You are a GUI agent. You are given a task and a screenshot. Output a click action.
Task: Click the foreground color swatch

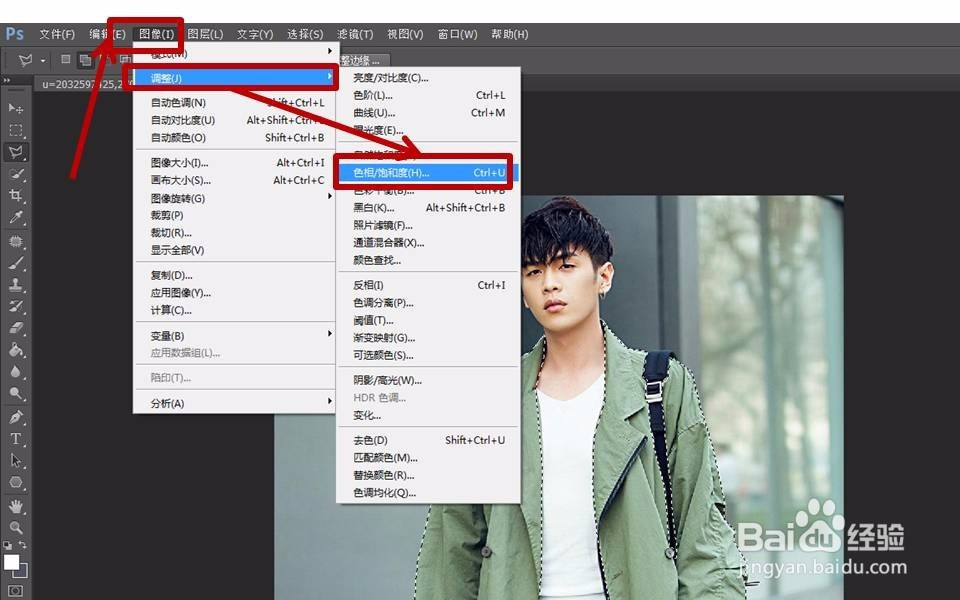(x=11, y=562)
